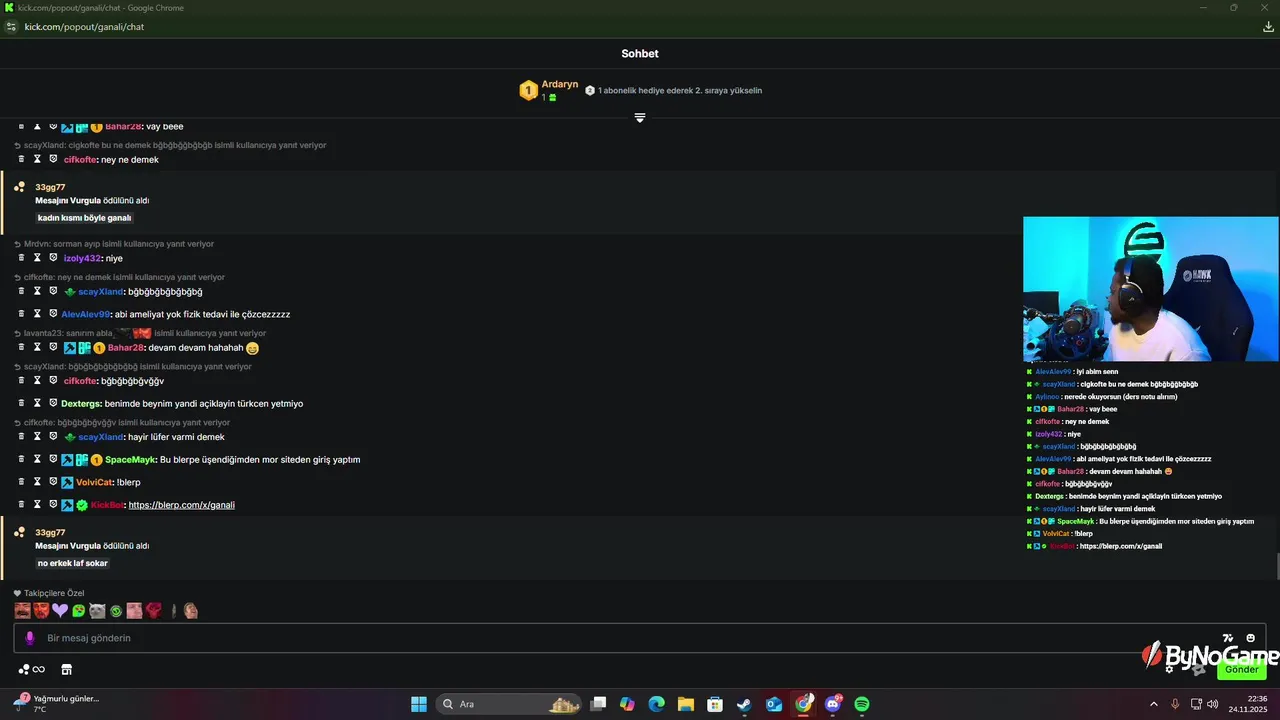Ban AlevAlev99 using the shield icon
Screen dimensions: 1280x720
[x=53, y=313]
